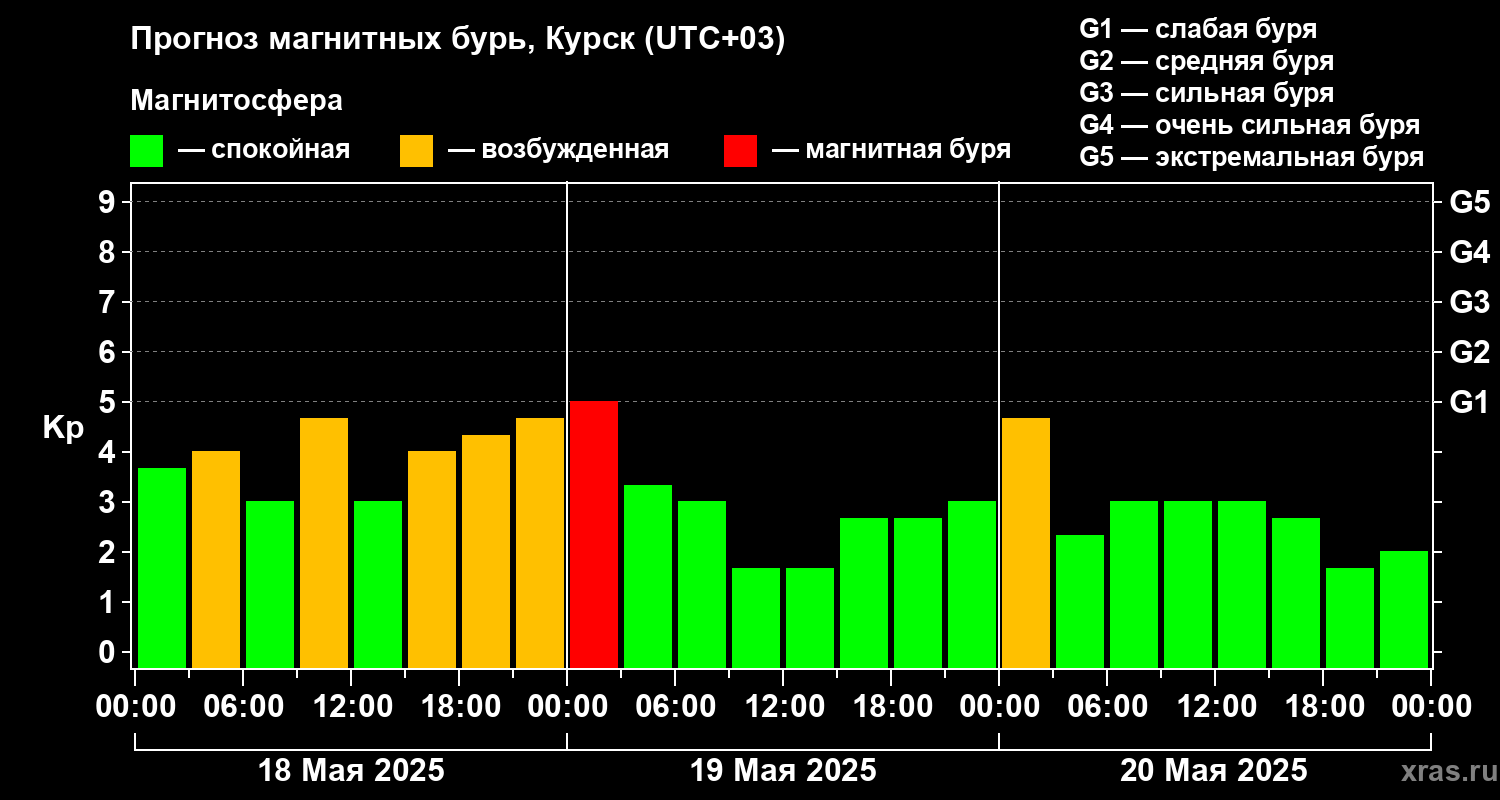This screenshot has height=800, width=1500.
Task: Click the orange bar on 18 May 18:00–21:00
Action: 486,552
